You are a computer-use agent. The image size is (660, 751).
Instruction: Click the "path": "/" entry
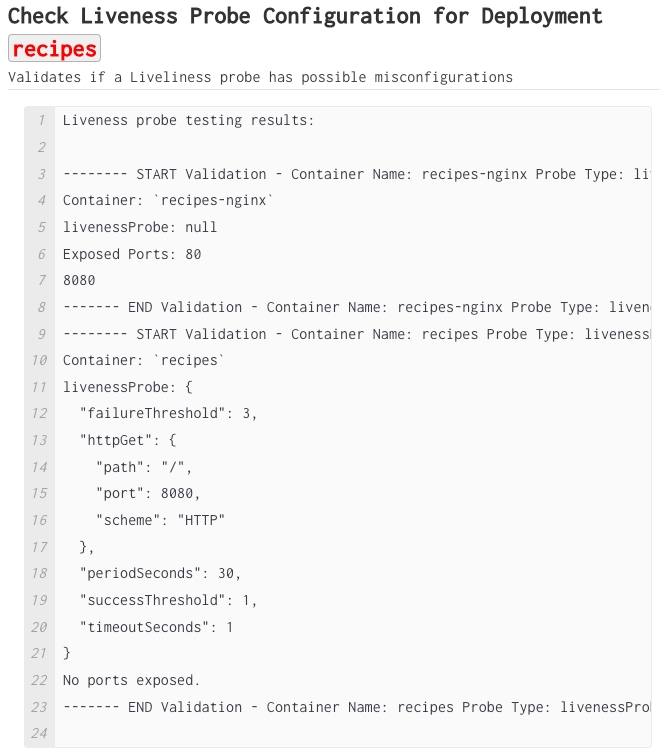144,467
